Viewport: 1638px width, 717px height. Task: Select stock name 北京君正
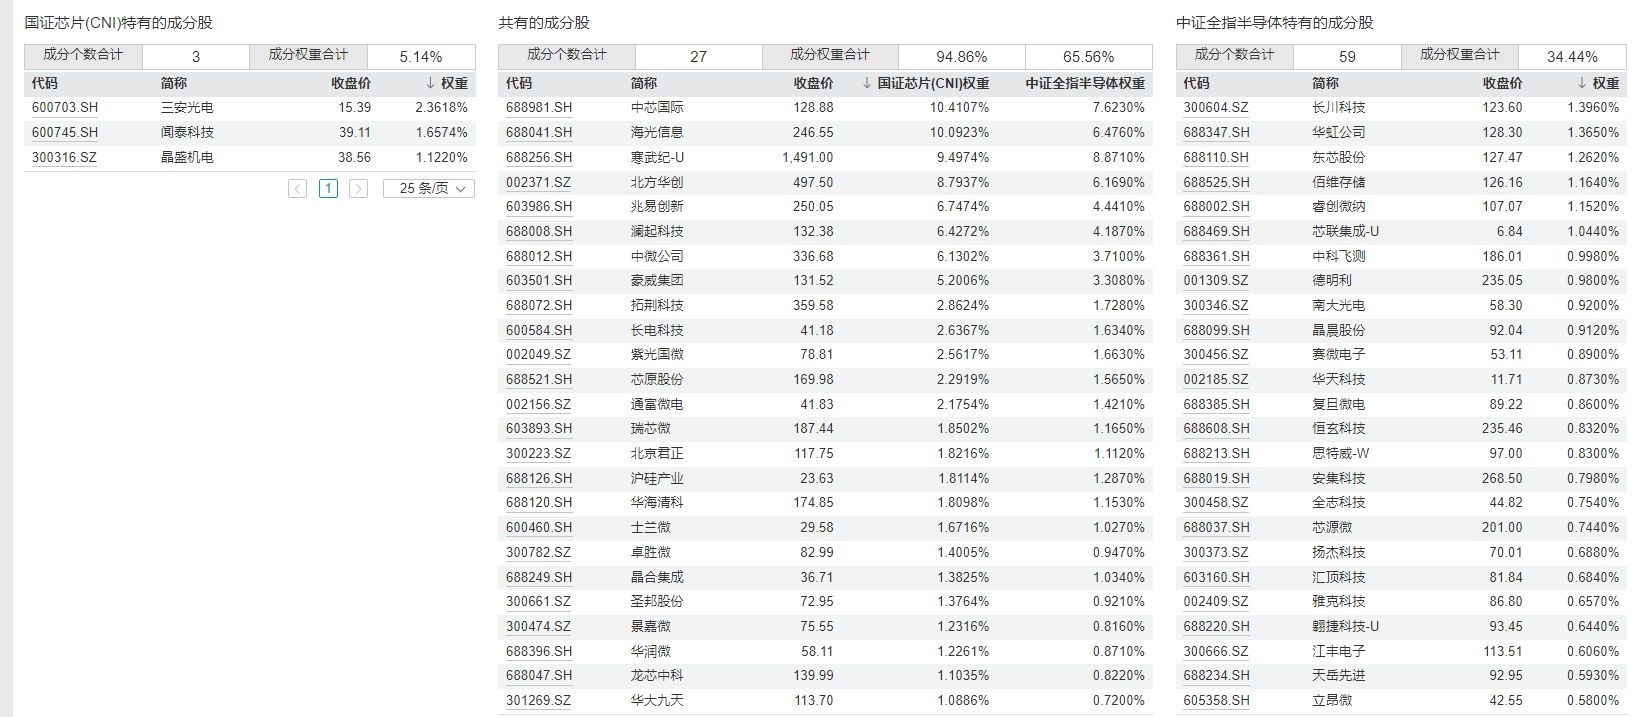coord(657,453)
